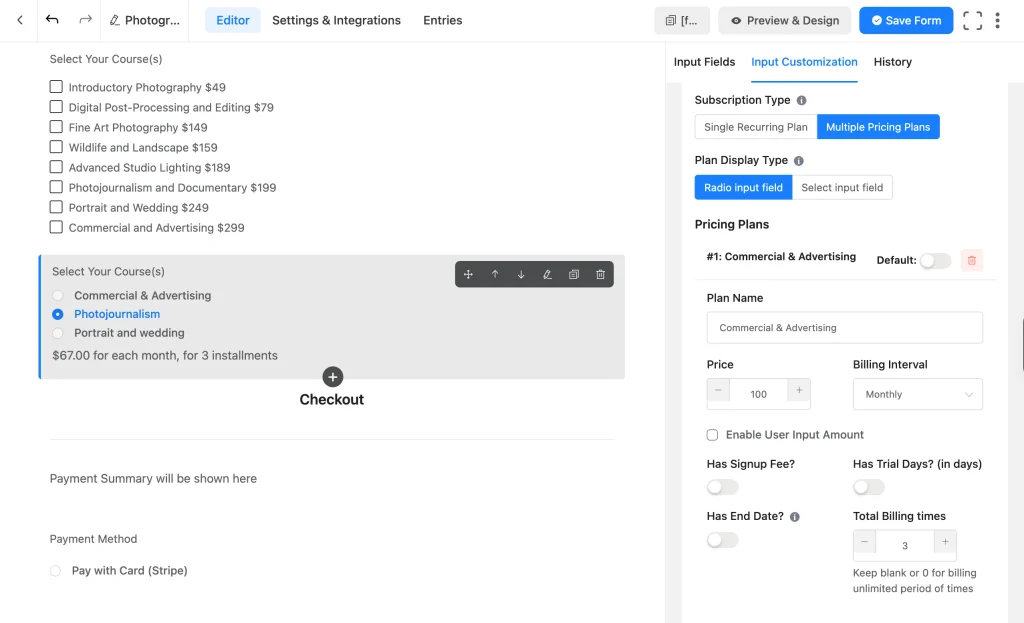Switch to Input Fields tab
The image size is (1024, 623).
(x=704, y=62)
